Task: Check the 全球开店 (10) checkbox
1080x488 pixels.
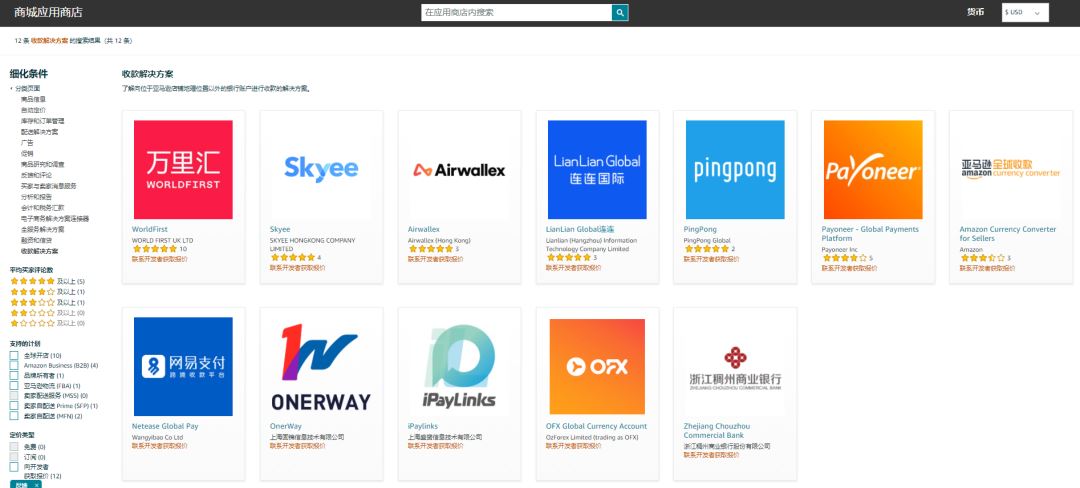Action: tap(14, 355)
